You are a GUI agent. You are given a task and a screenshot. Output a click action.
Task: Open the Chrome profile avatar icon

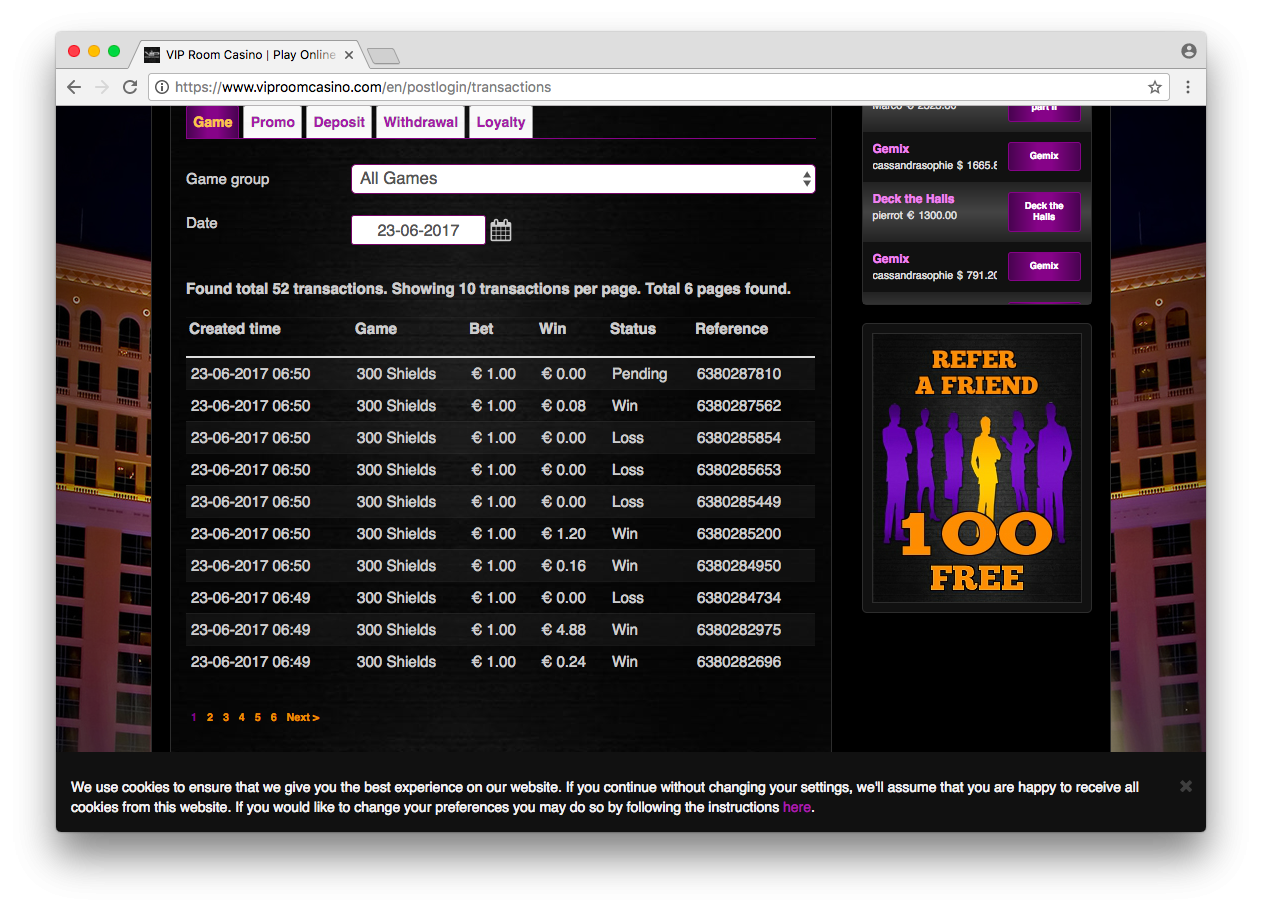click(x=1188, y=51)
